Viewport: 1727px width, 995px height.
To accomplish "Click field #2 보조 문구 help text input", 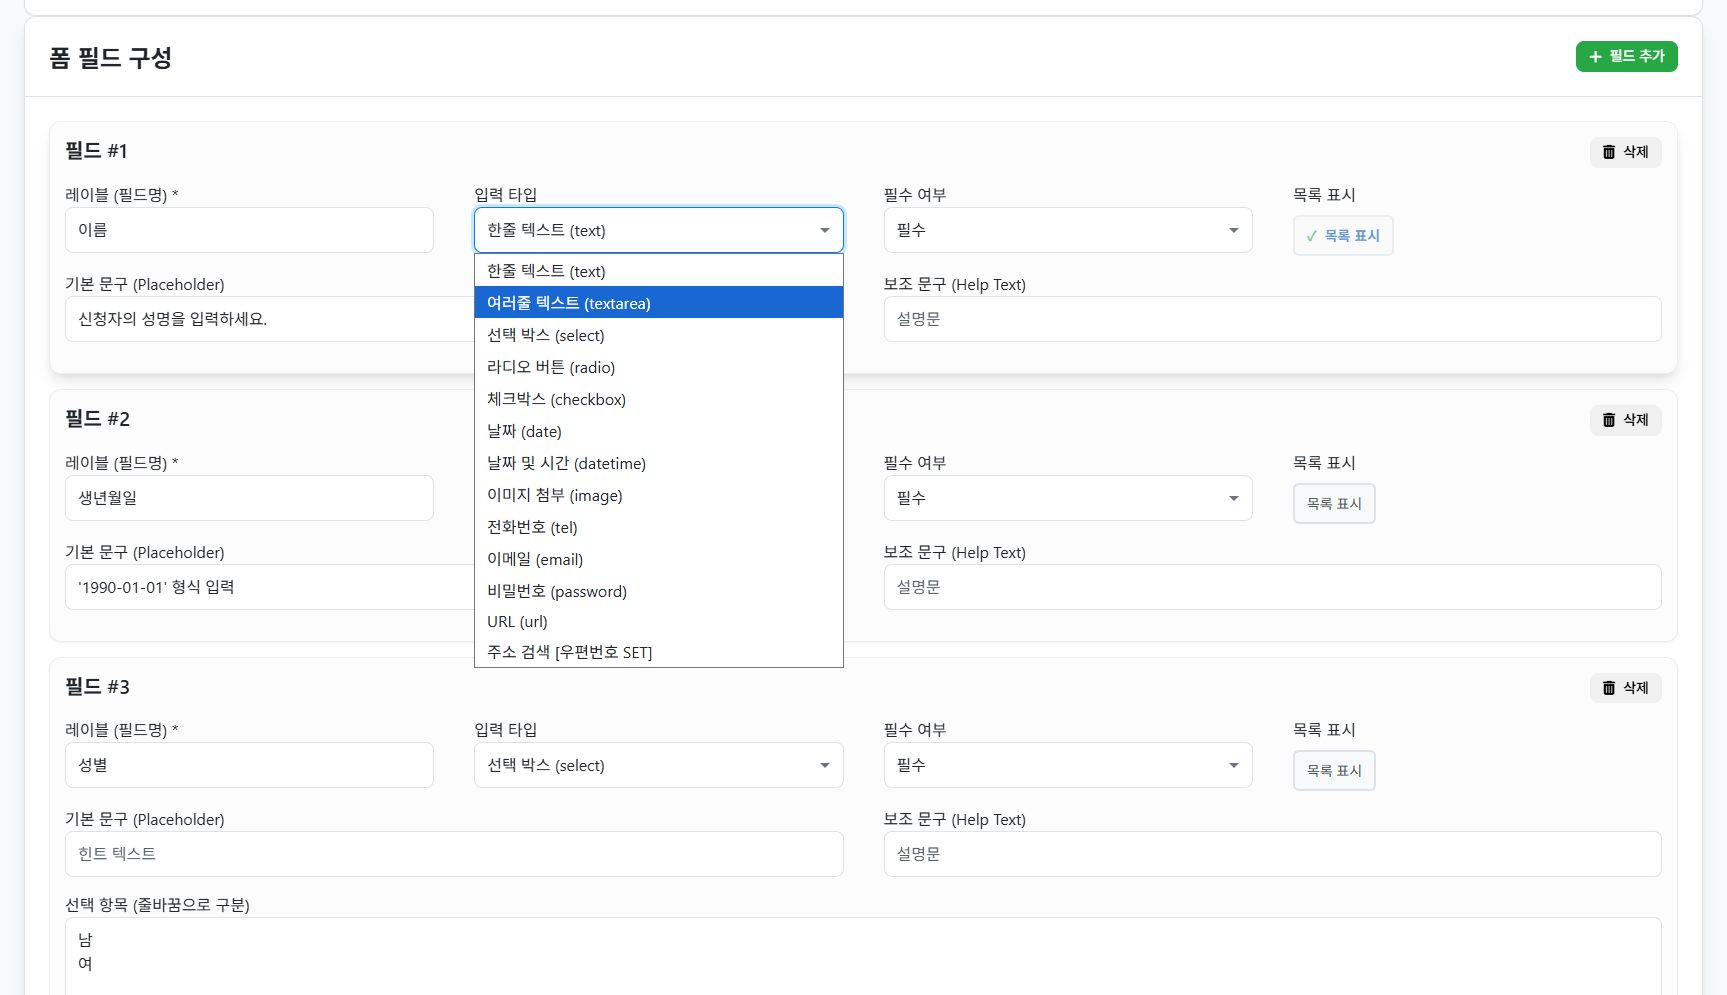I will (1272, 587).
